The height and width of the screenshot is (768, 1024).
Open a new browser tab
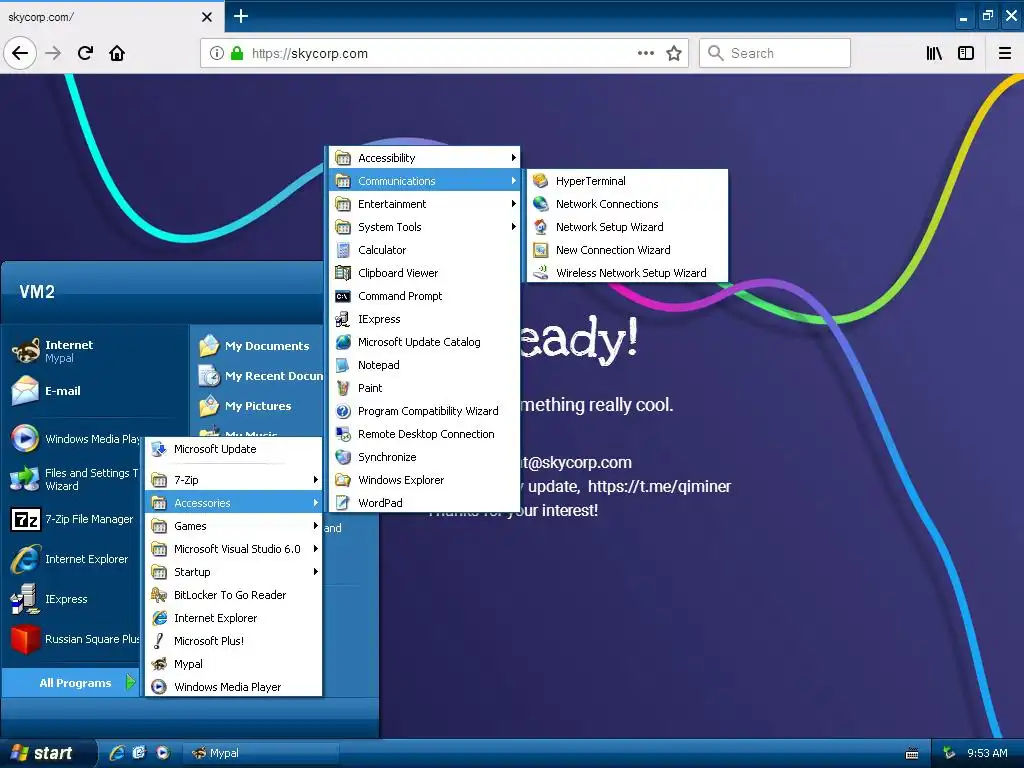tap(241, 16)
